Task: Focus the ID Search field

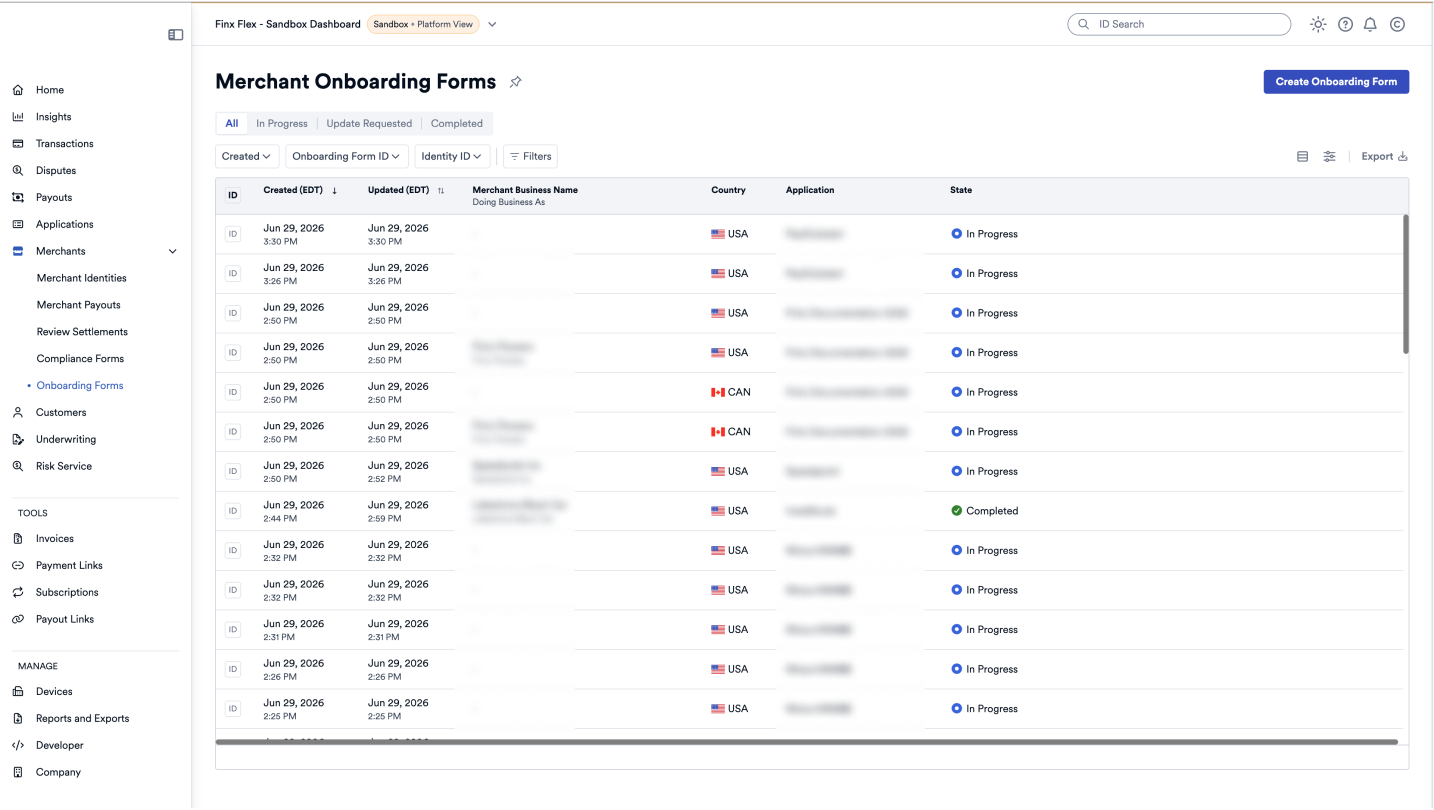Action: click(1179, 24)
